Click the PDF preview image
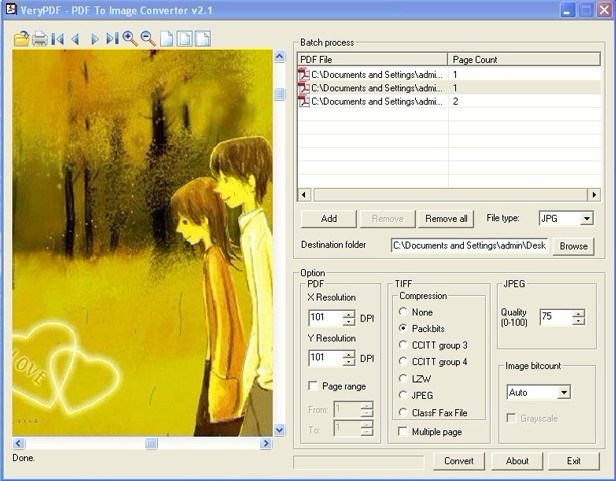Image resolution: width=616 pixels, height=481 pixels. point(142,243)
